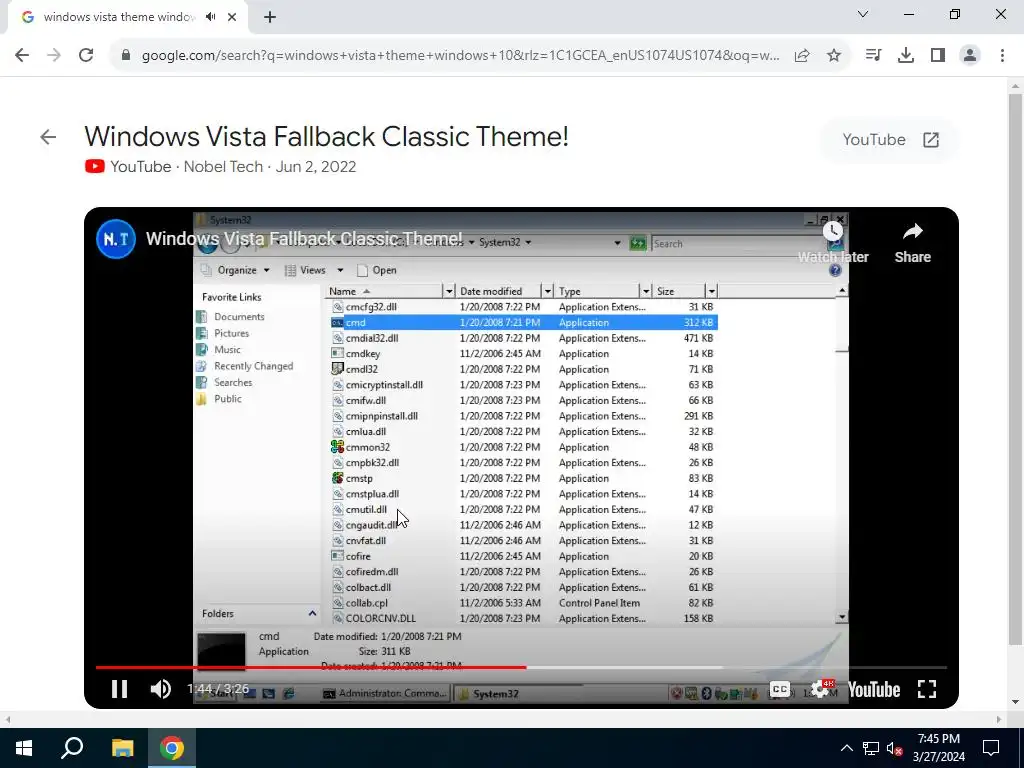Click the 'Windows Vista Fallback Classic Theme!' heading
Image resolution: width=1024 pixels, height=768 pixels.
pos(327,136)
